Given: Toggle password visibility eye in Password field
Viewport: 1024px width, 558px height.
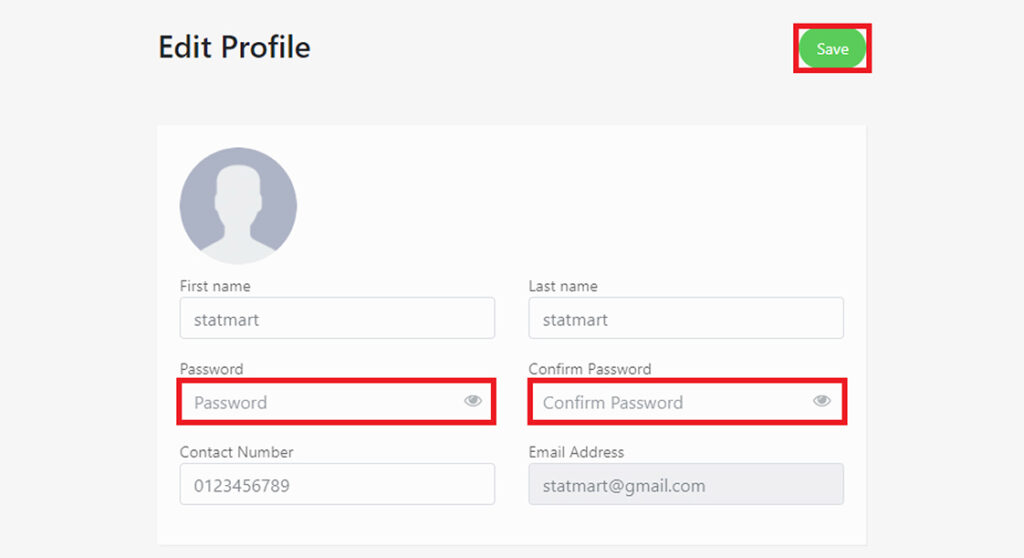Looking at the screenshot, I should [x=473, y=401].
